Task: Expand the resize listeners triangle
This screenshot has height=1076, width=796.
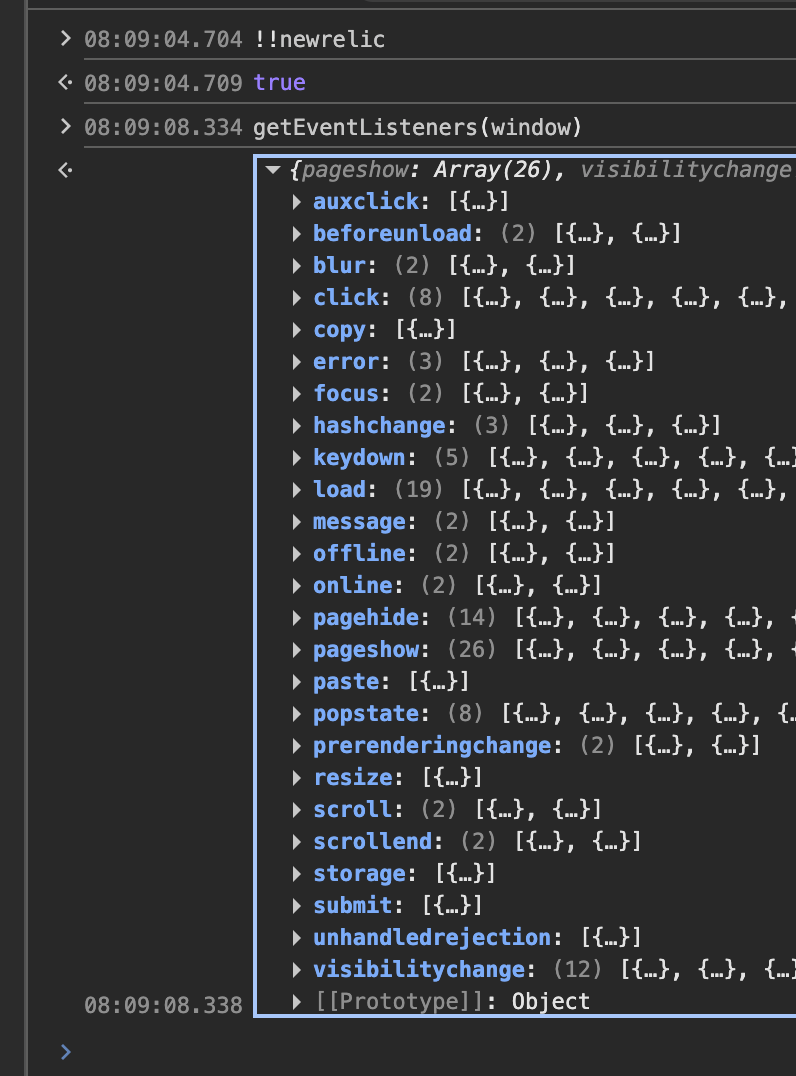Action: [x=296, y=778]
